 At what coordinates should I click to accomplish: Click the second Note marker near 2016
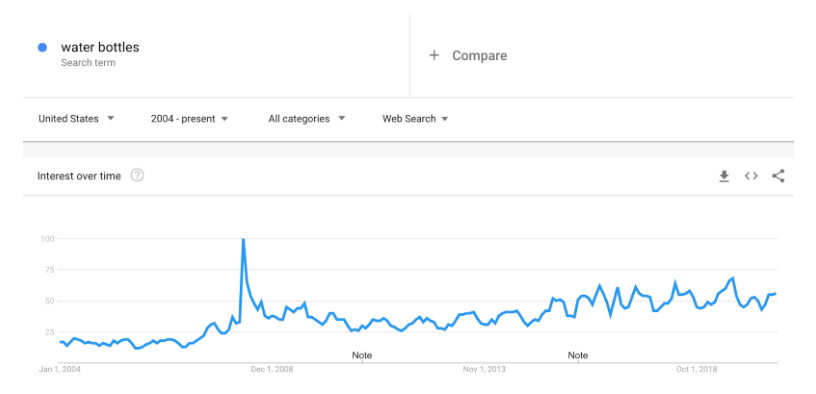[578, 355]
